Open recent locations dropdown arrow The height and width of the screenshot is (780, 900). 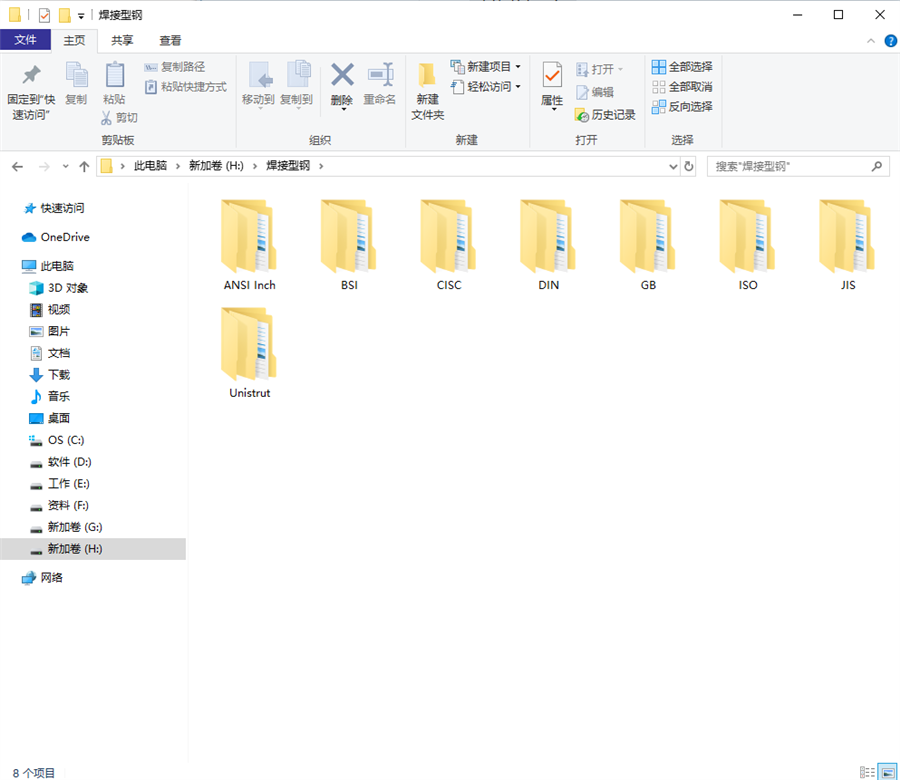[x=65, y=166]
